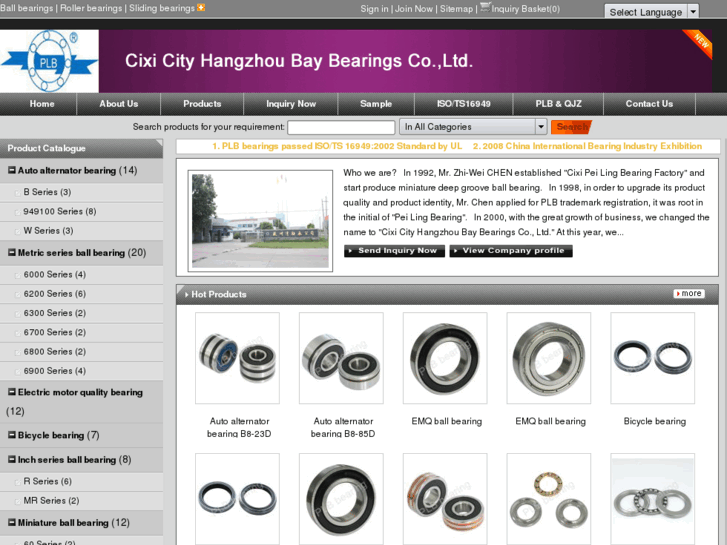Open the Inquiry Basket(0) link
727x545 pixels.
point(525,9)
